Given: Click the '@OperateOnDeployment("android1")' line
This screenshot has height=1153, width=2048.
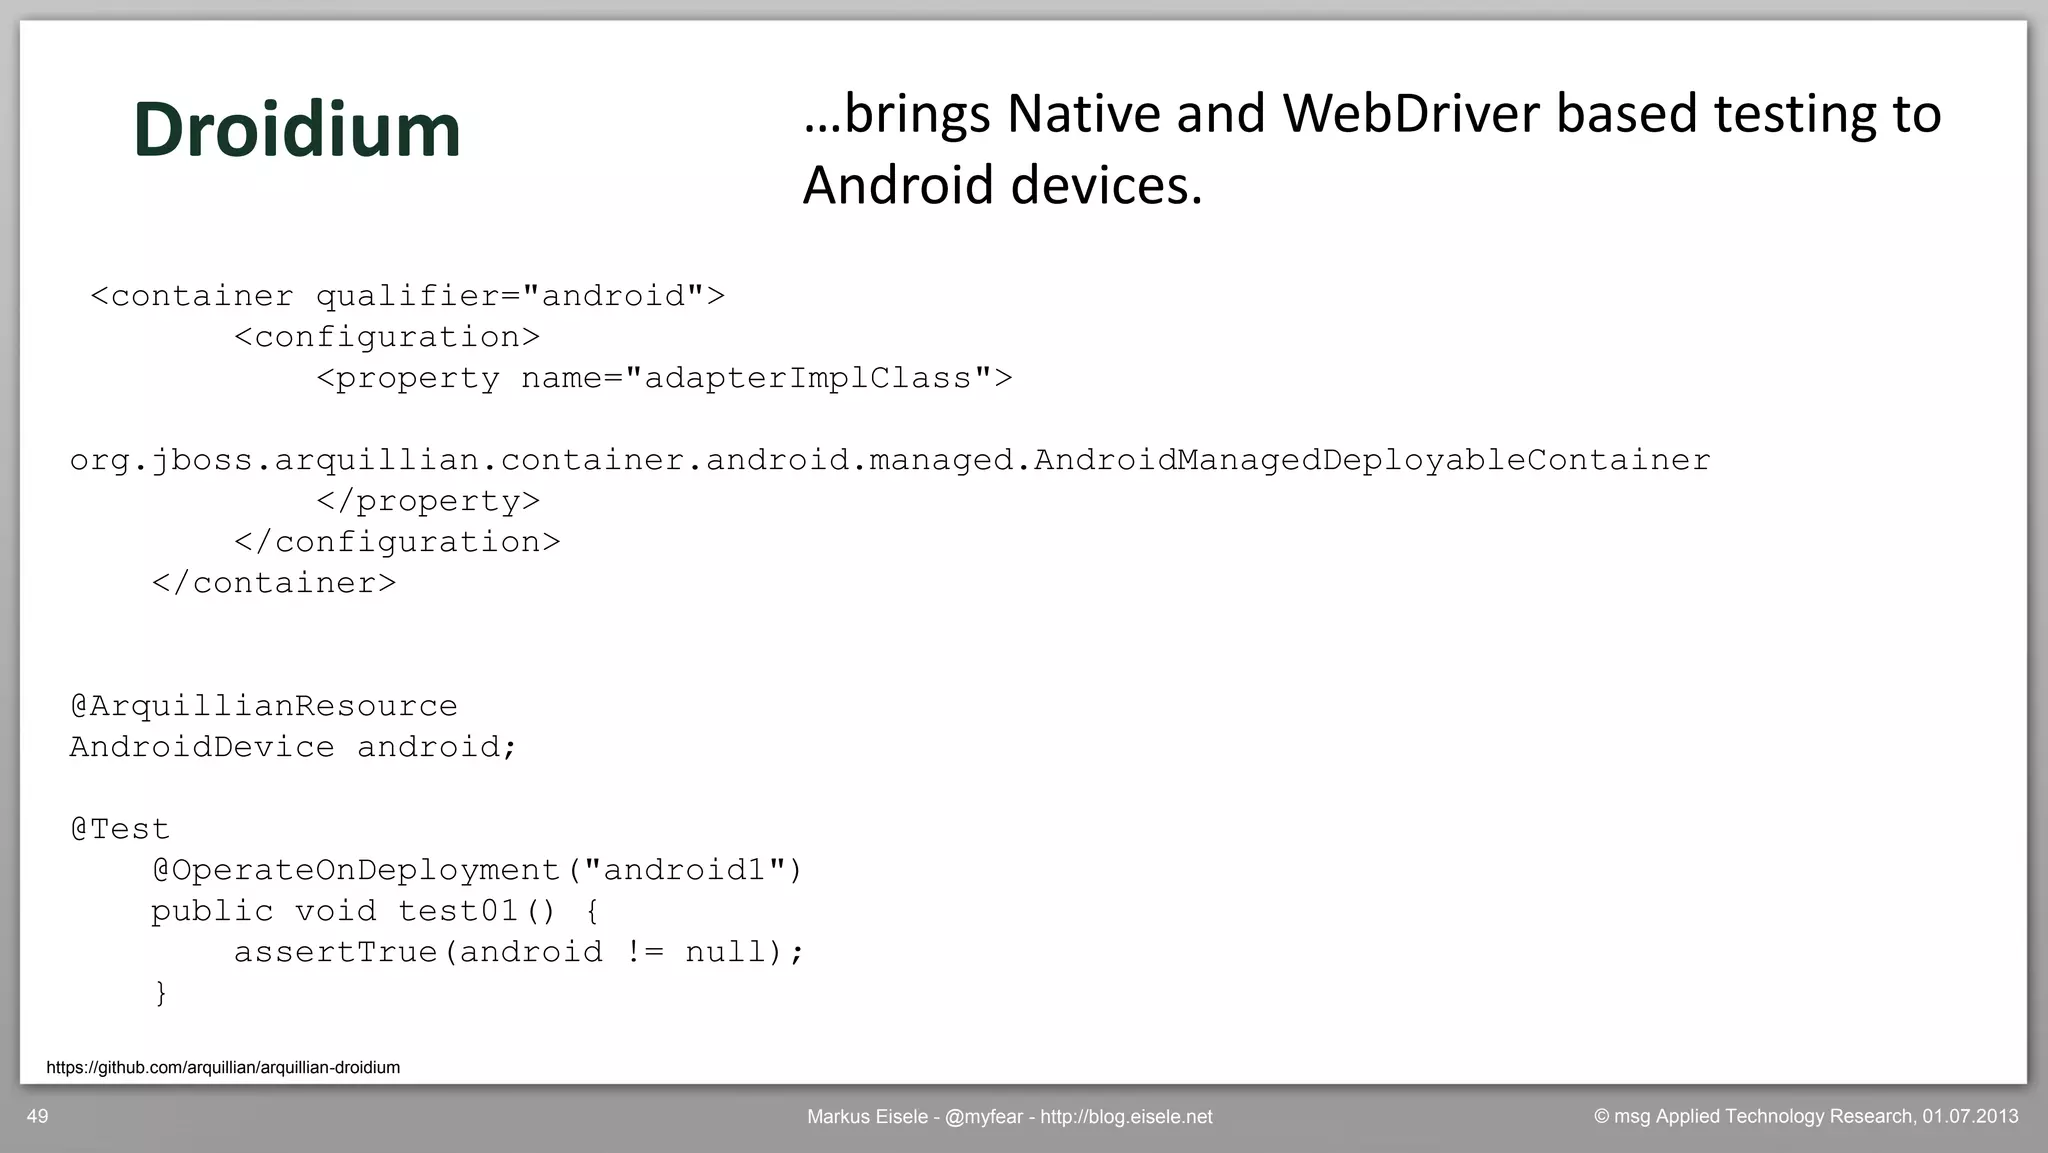Looking at the screenshot, I should pos(477,870).
